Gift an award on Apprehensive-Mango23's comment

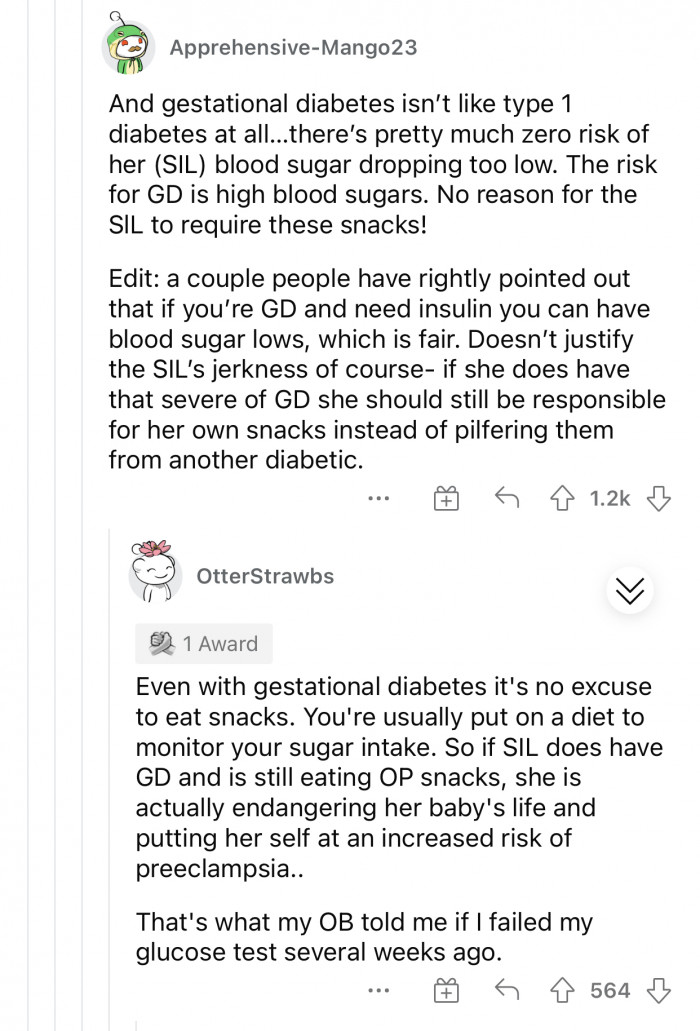click(446, 497)
